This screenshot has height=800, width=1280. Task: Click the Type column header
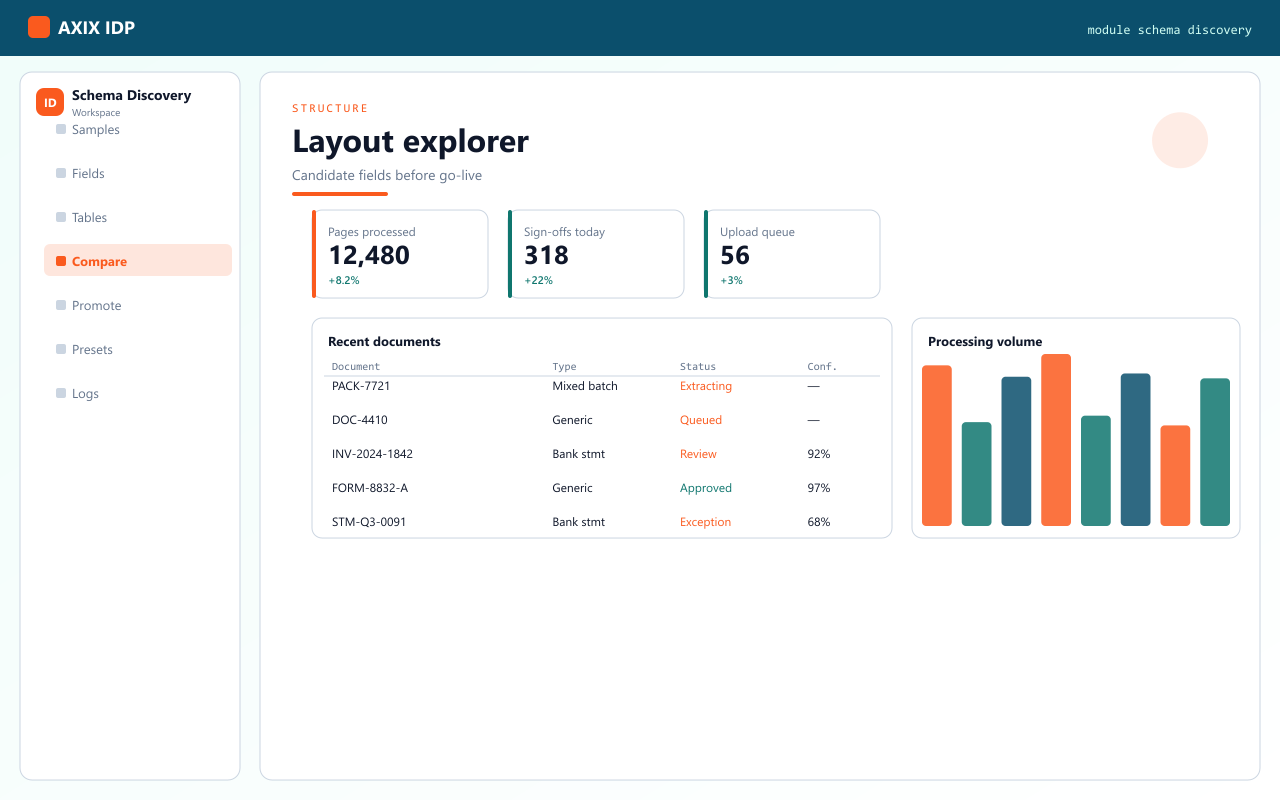pyautogui.click(x=565, y=367)
